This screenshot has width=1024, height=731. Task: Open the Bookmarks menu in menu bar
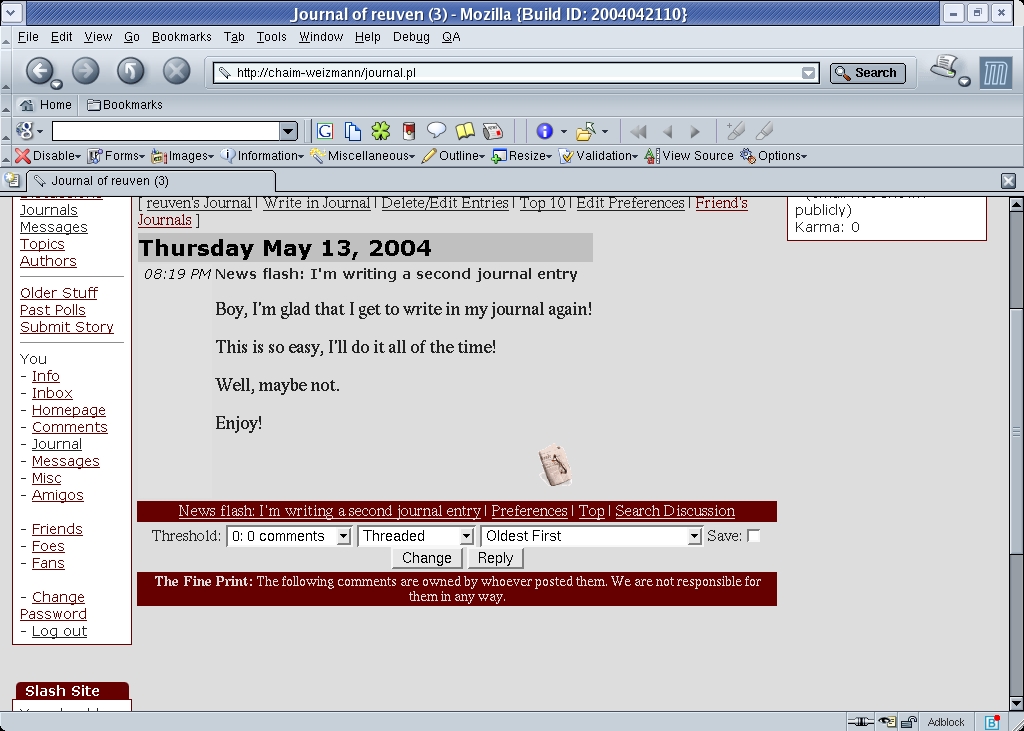(181, 37)
